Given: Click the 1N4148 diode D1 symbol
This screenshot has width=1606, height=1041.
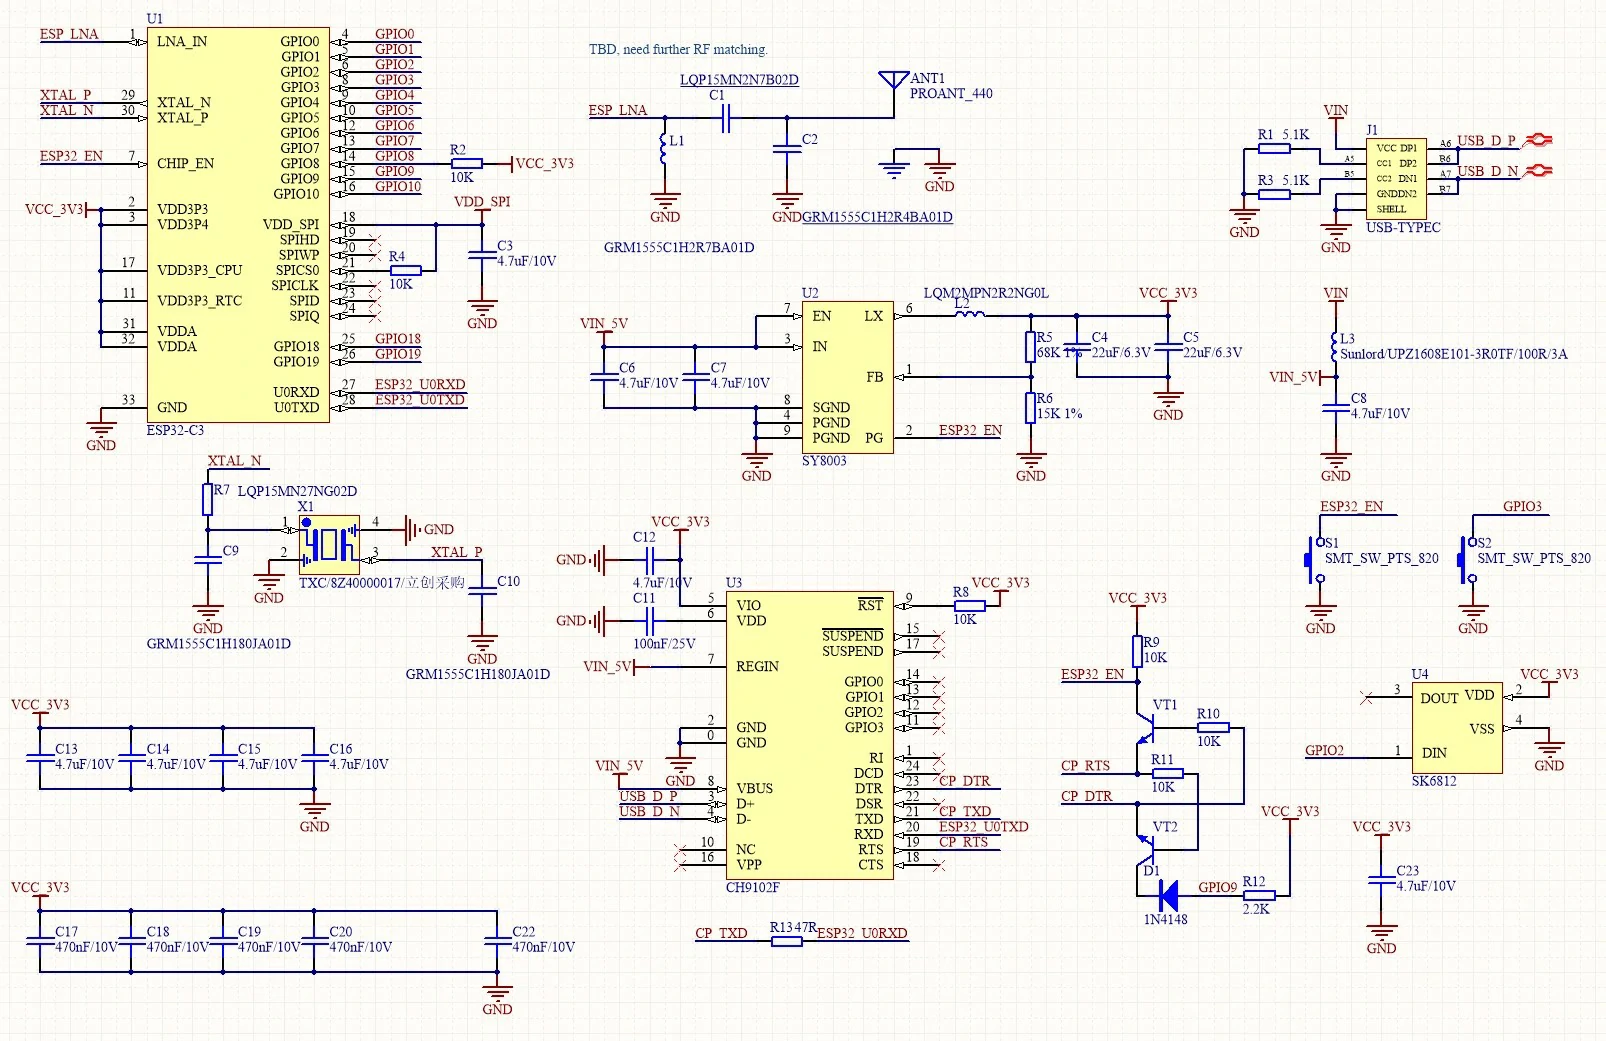Looking at the screenshot, I should click(1166, 895).
